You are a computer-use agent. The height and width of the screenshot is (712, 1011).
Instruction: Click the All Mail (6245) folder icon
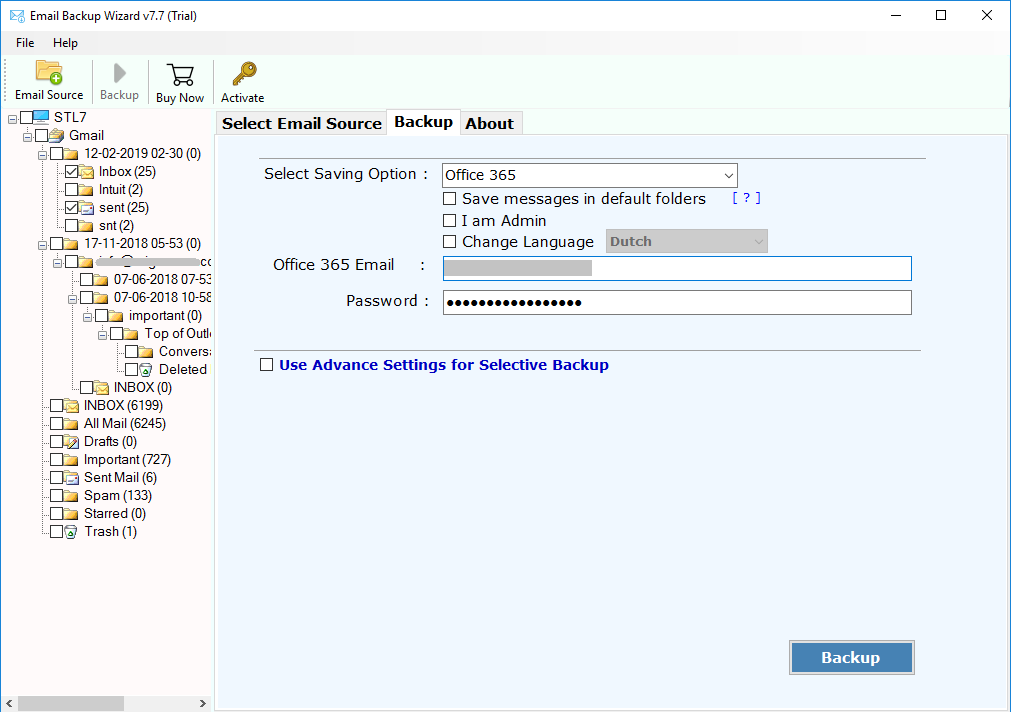click(72, 424)
